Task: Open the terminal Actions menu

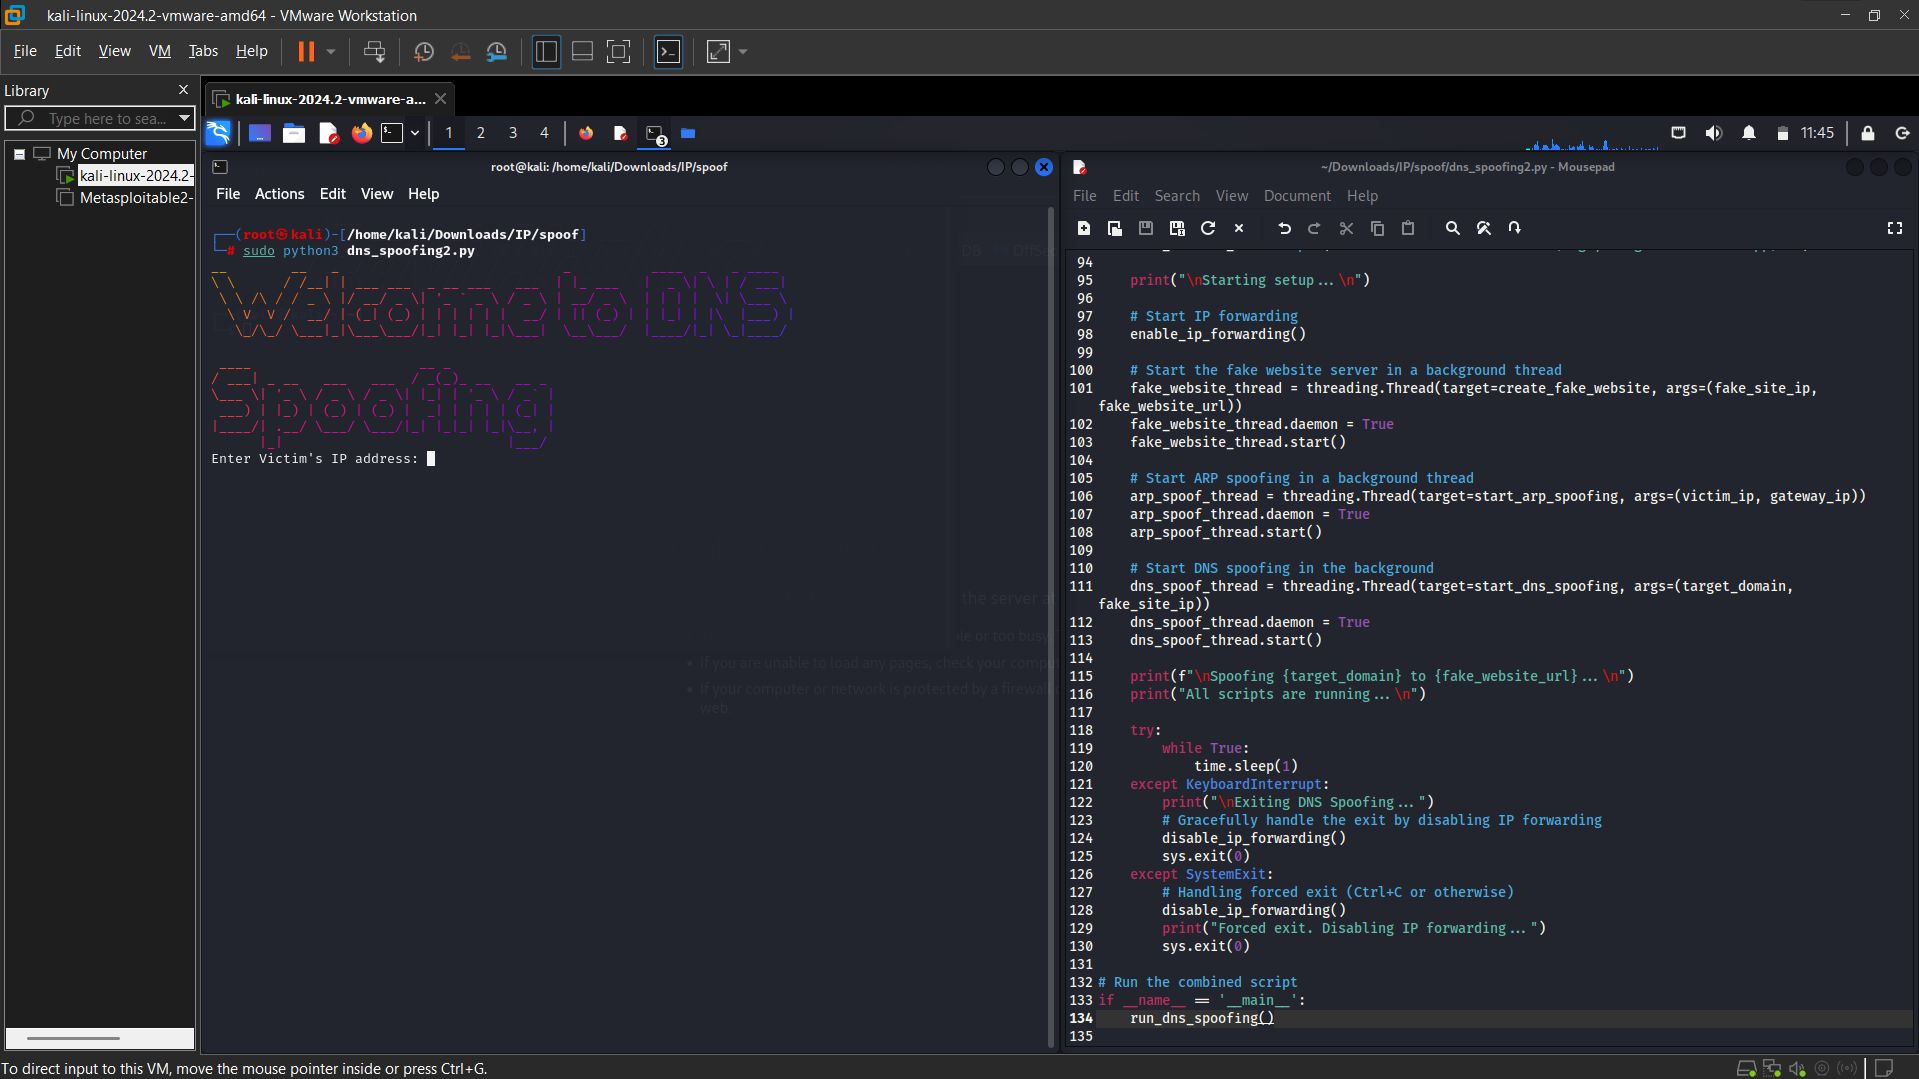Action: (279, 194)
